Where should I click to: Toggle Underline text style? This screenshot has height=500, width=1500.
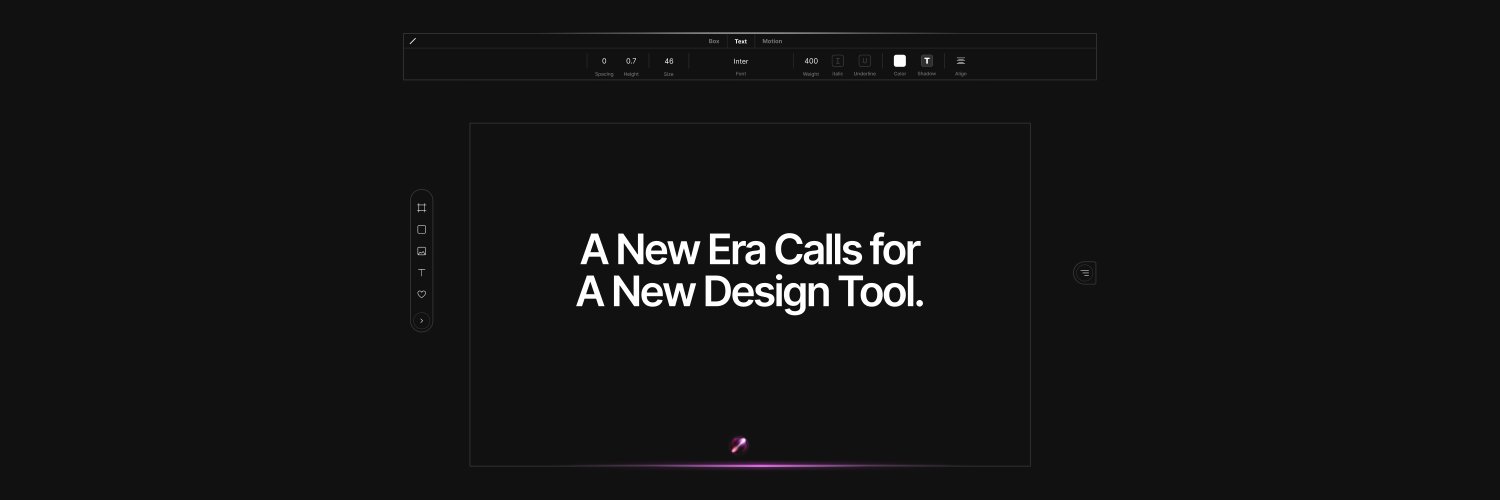point(865,61)
